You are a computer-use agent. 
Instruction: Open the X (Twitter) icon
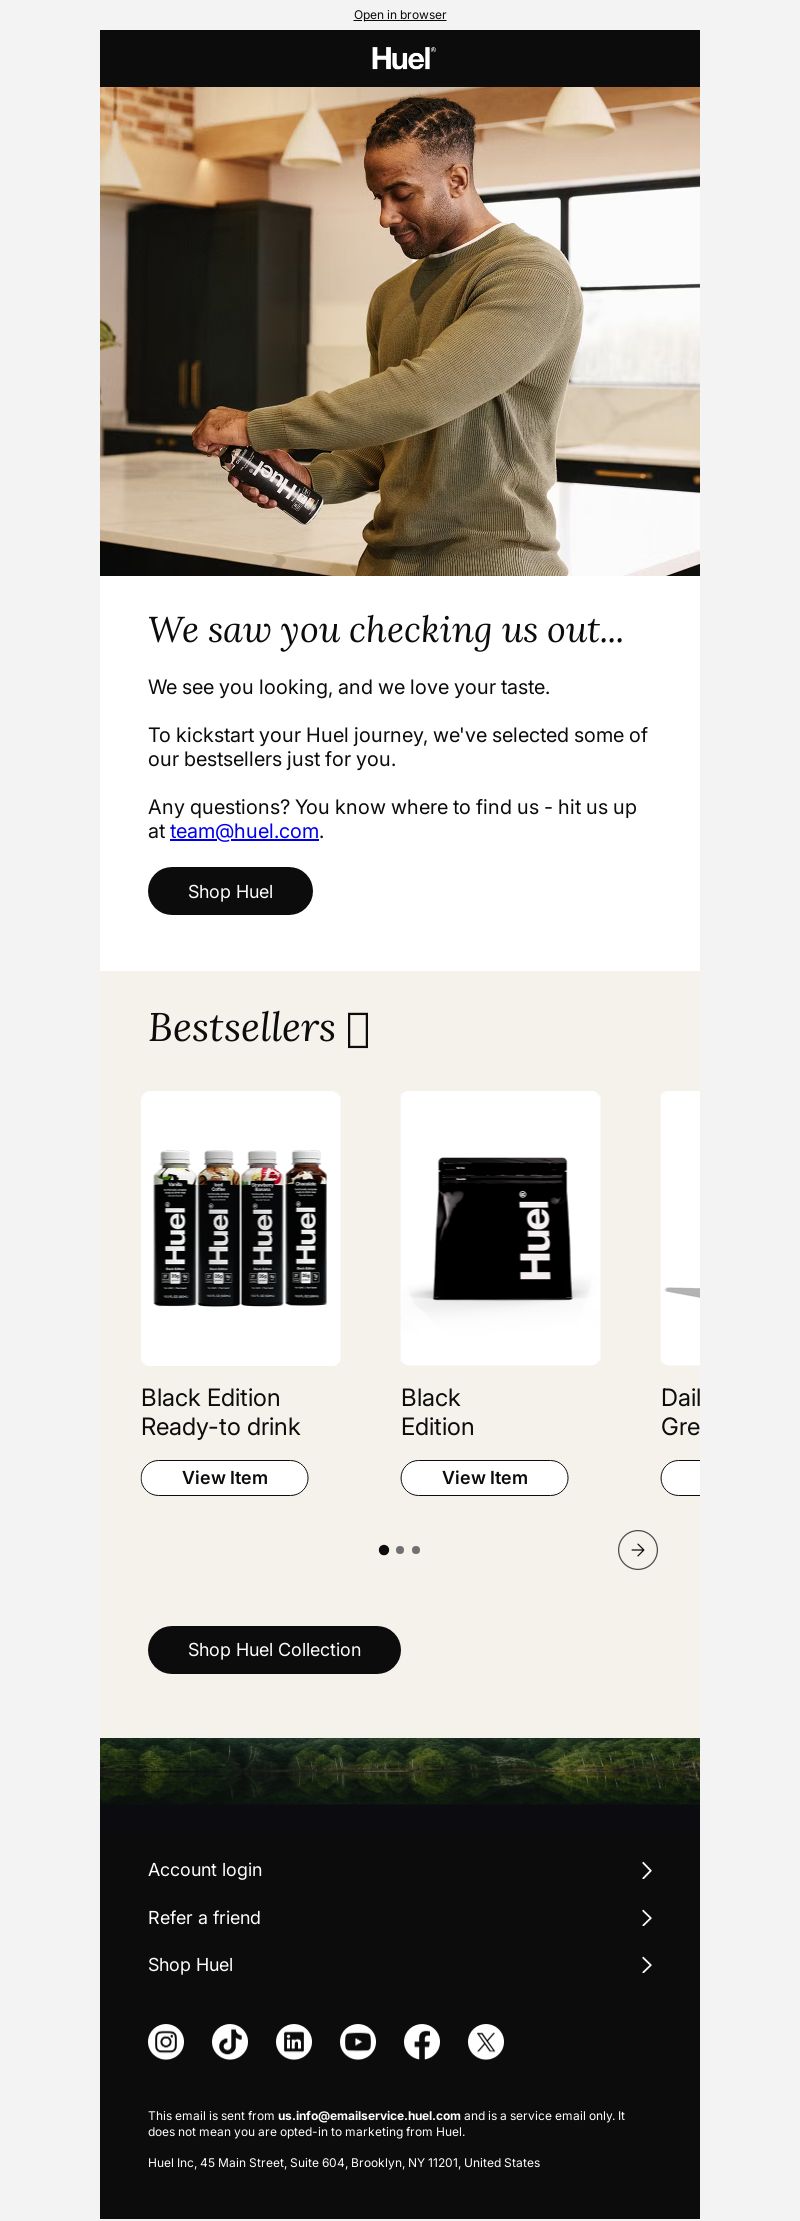486,2042
